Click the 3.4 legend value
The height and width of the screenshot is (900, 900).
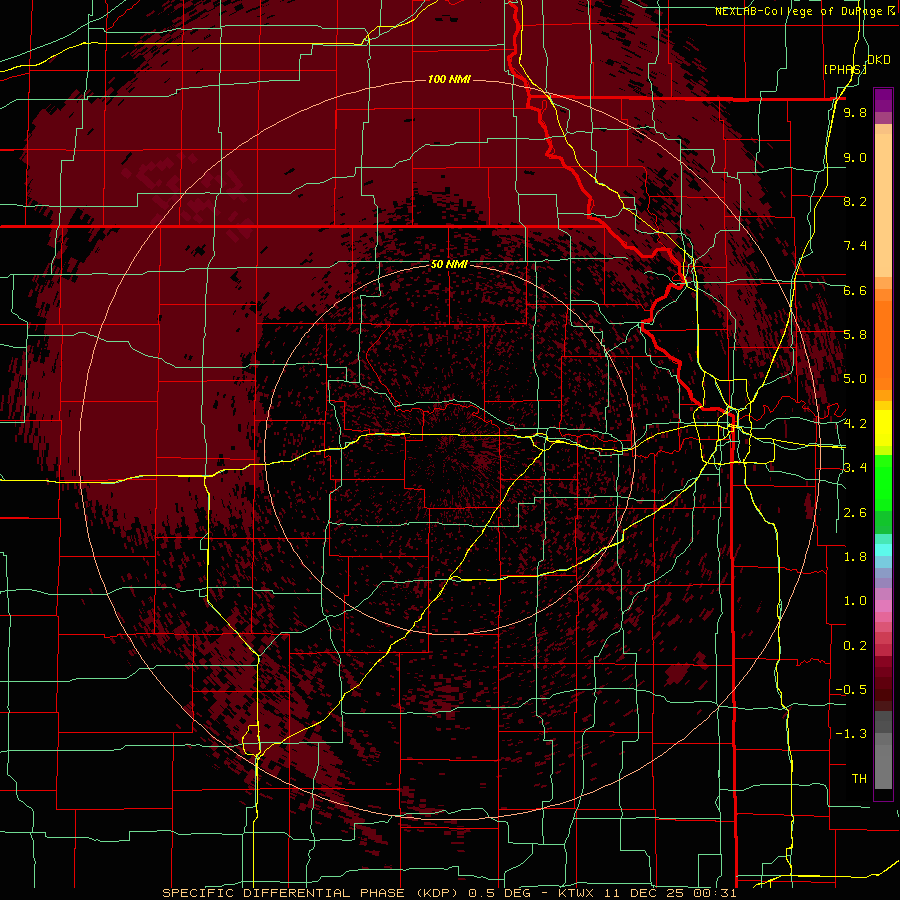coord(855,468)
